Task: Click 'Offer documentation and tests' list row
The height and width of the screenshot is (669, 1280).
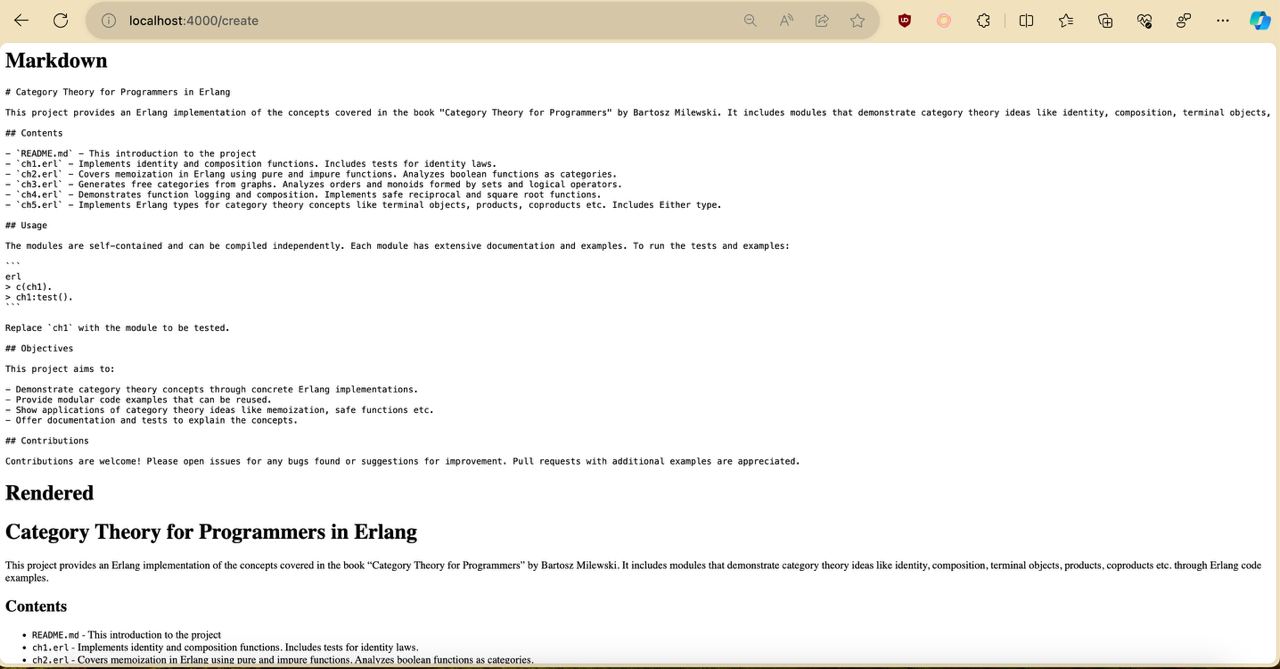Action: pyautogui.click(x=151, y=420)
